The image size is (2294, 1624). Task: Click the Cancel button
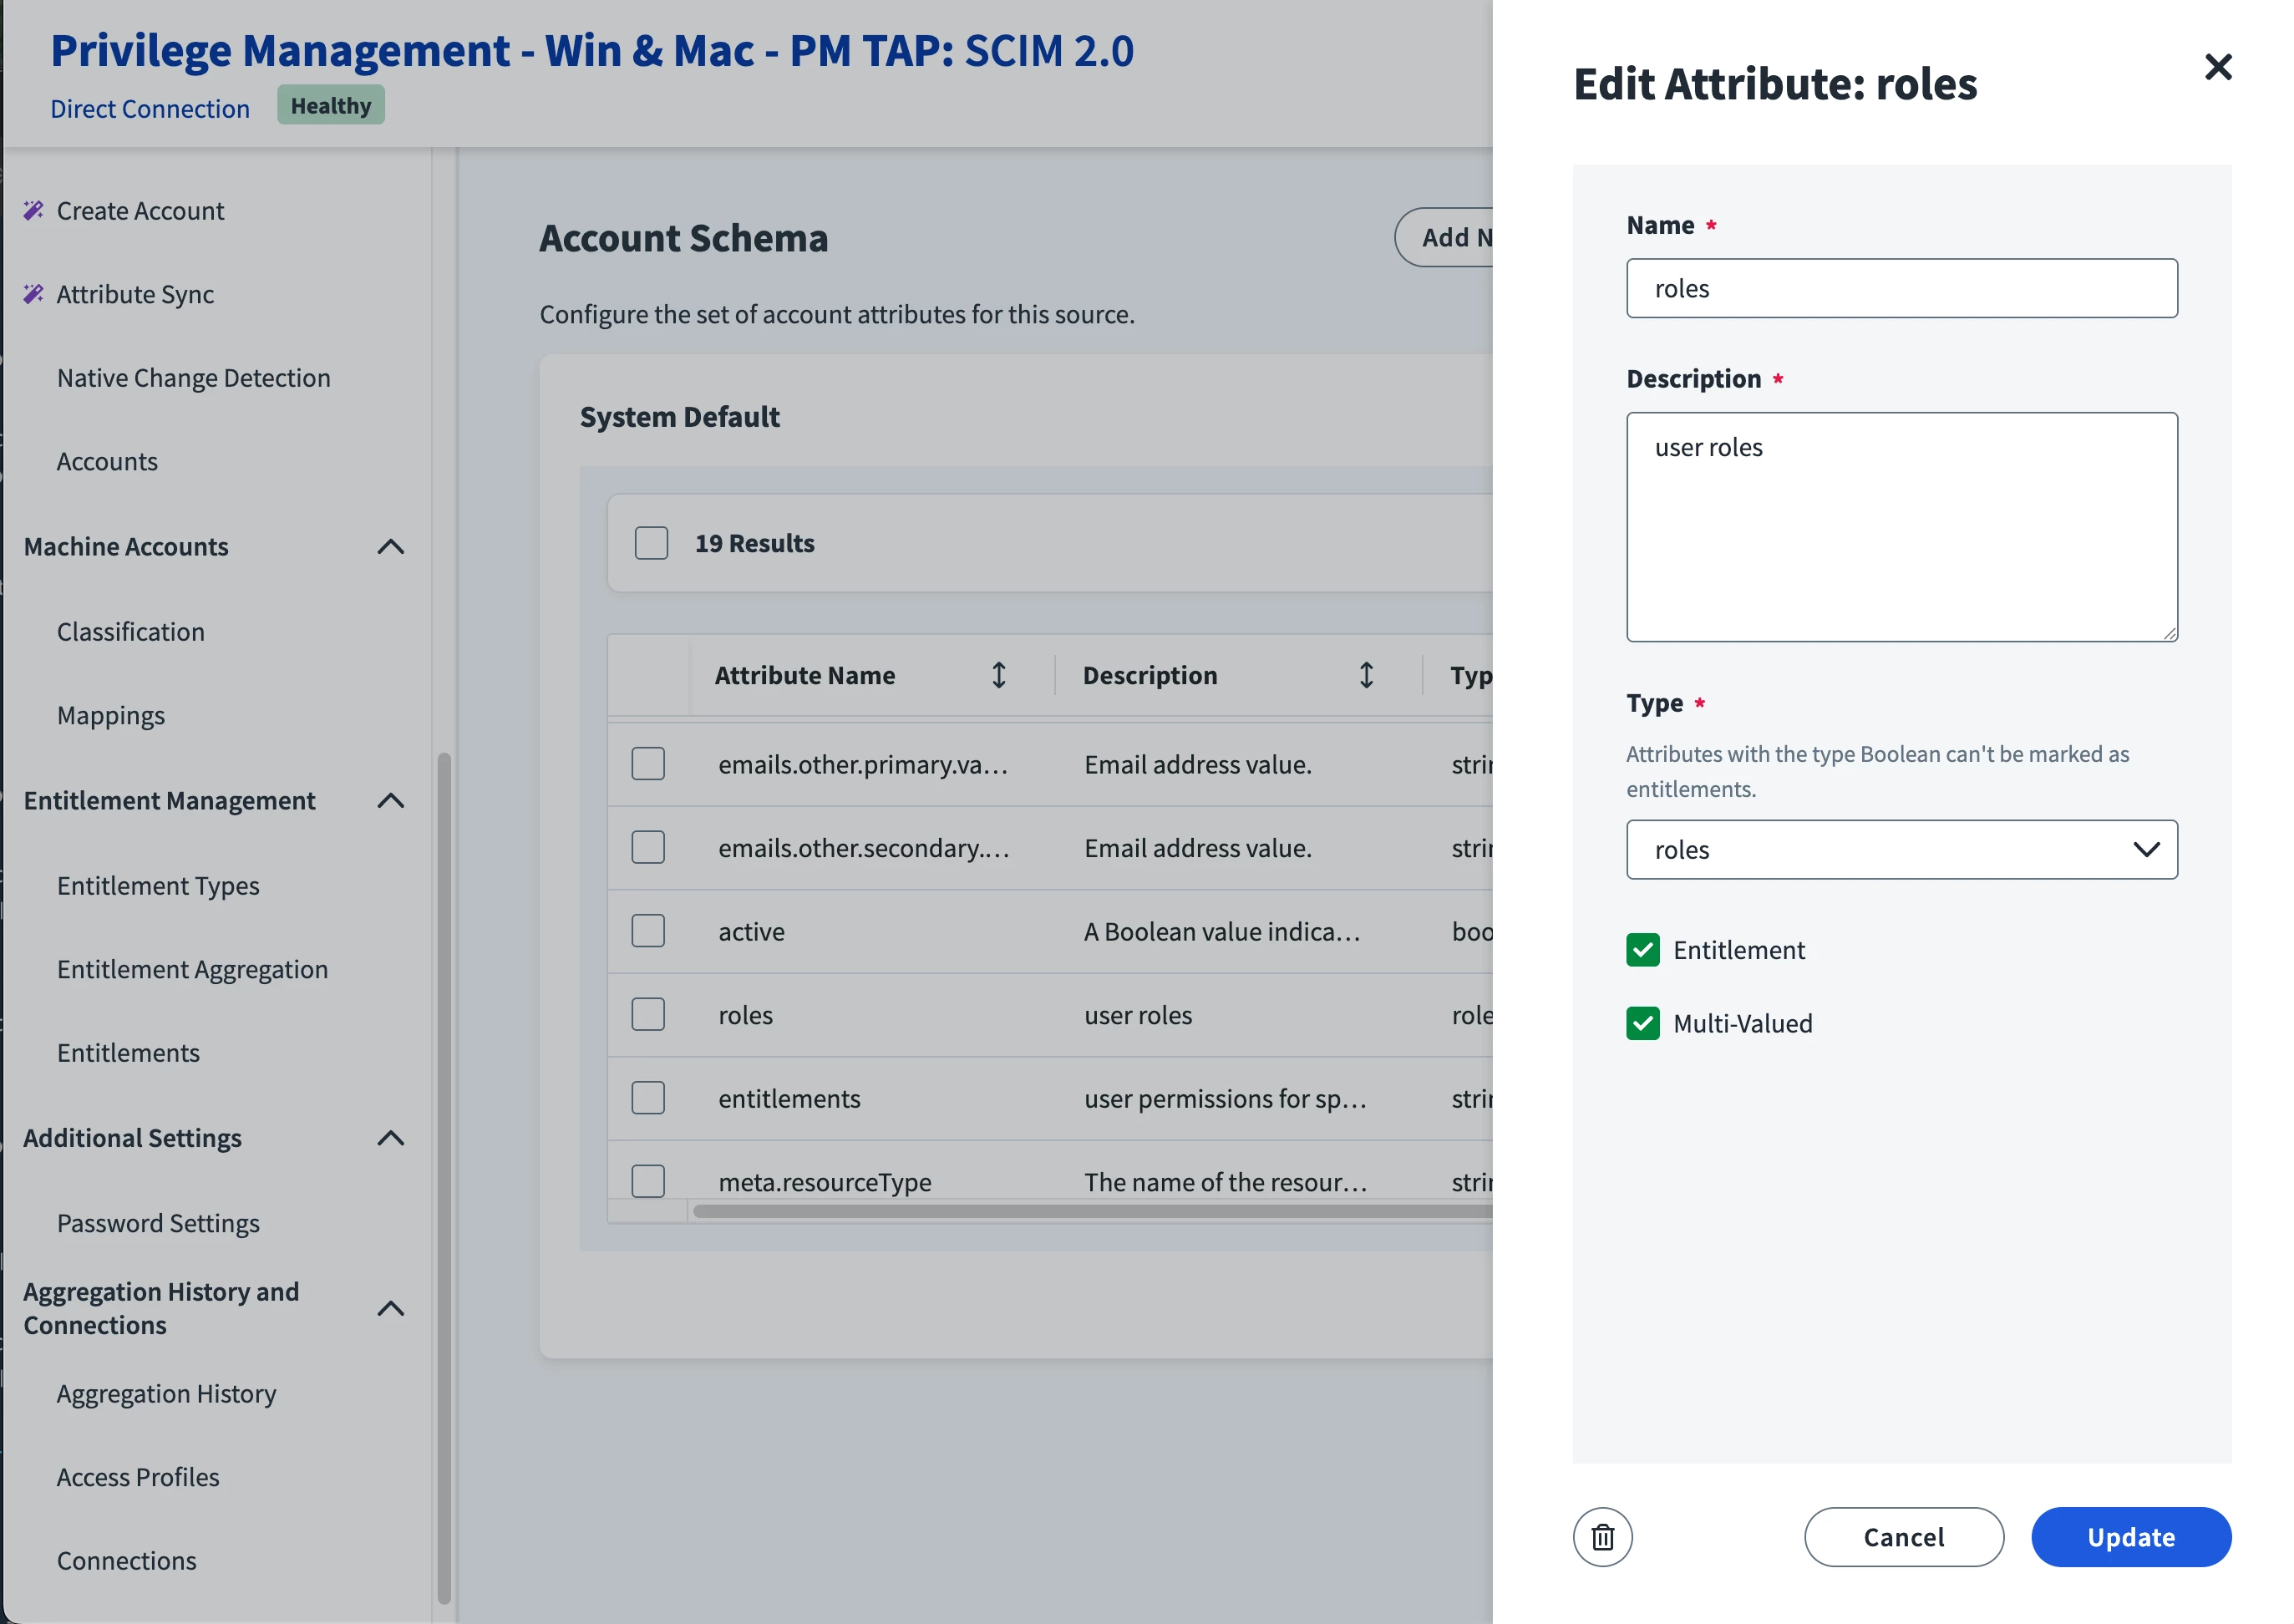[x=1903, y=1536]
